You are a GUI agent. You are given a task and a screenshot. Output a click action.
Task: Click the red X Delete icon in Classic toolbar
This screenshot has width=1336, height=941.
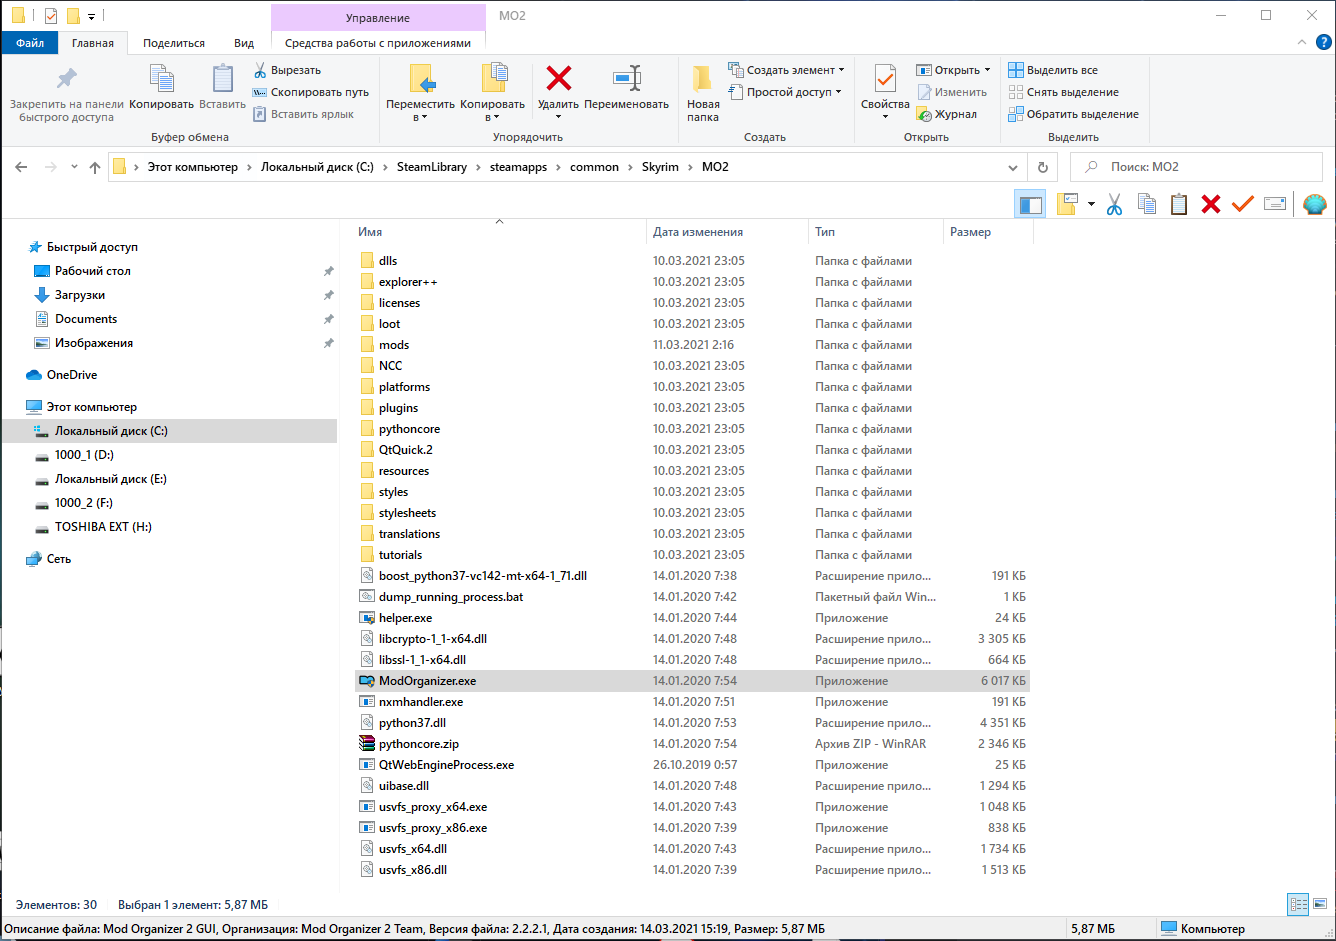[1211, 204]
